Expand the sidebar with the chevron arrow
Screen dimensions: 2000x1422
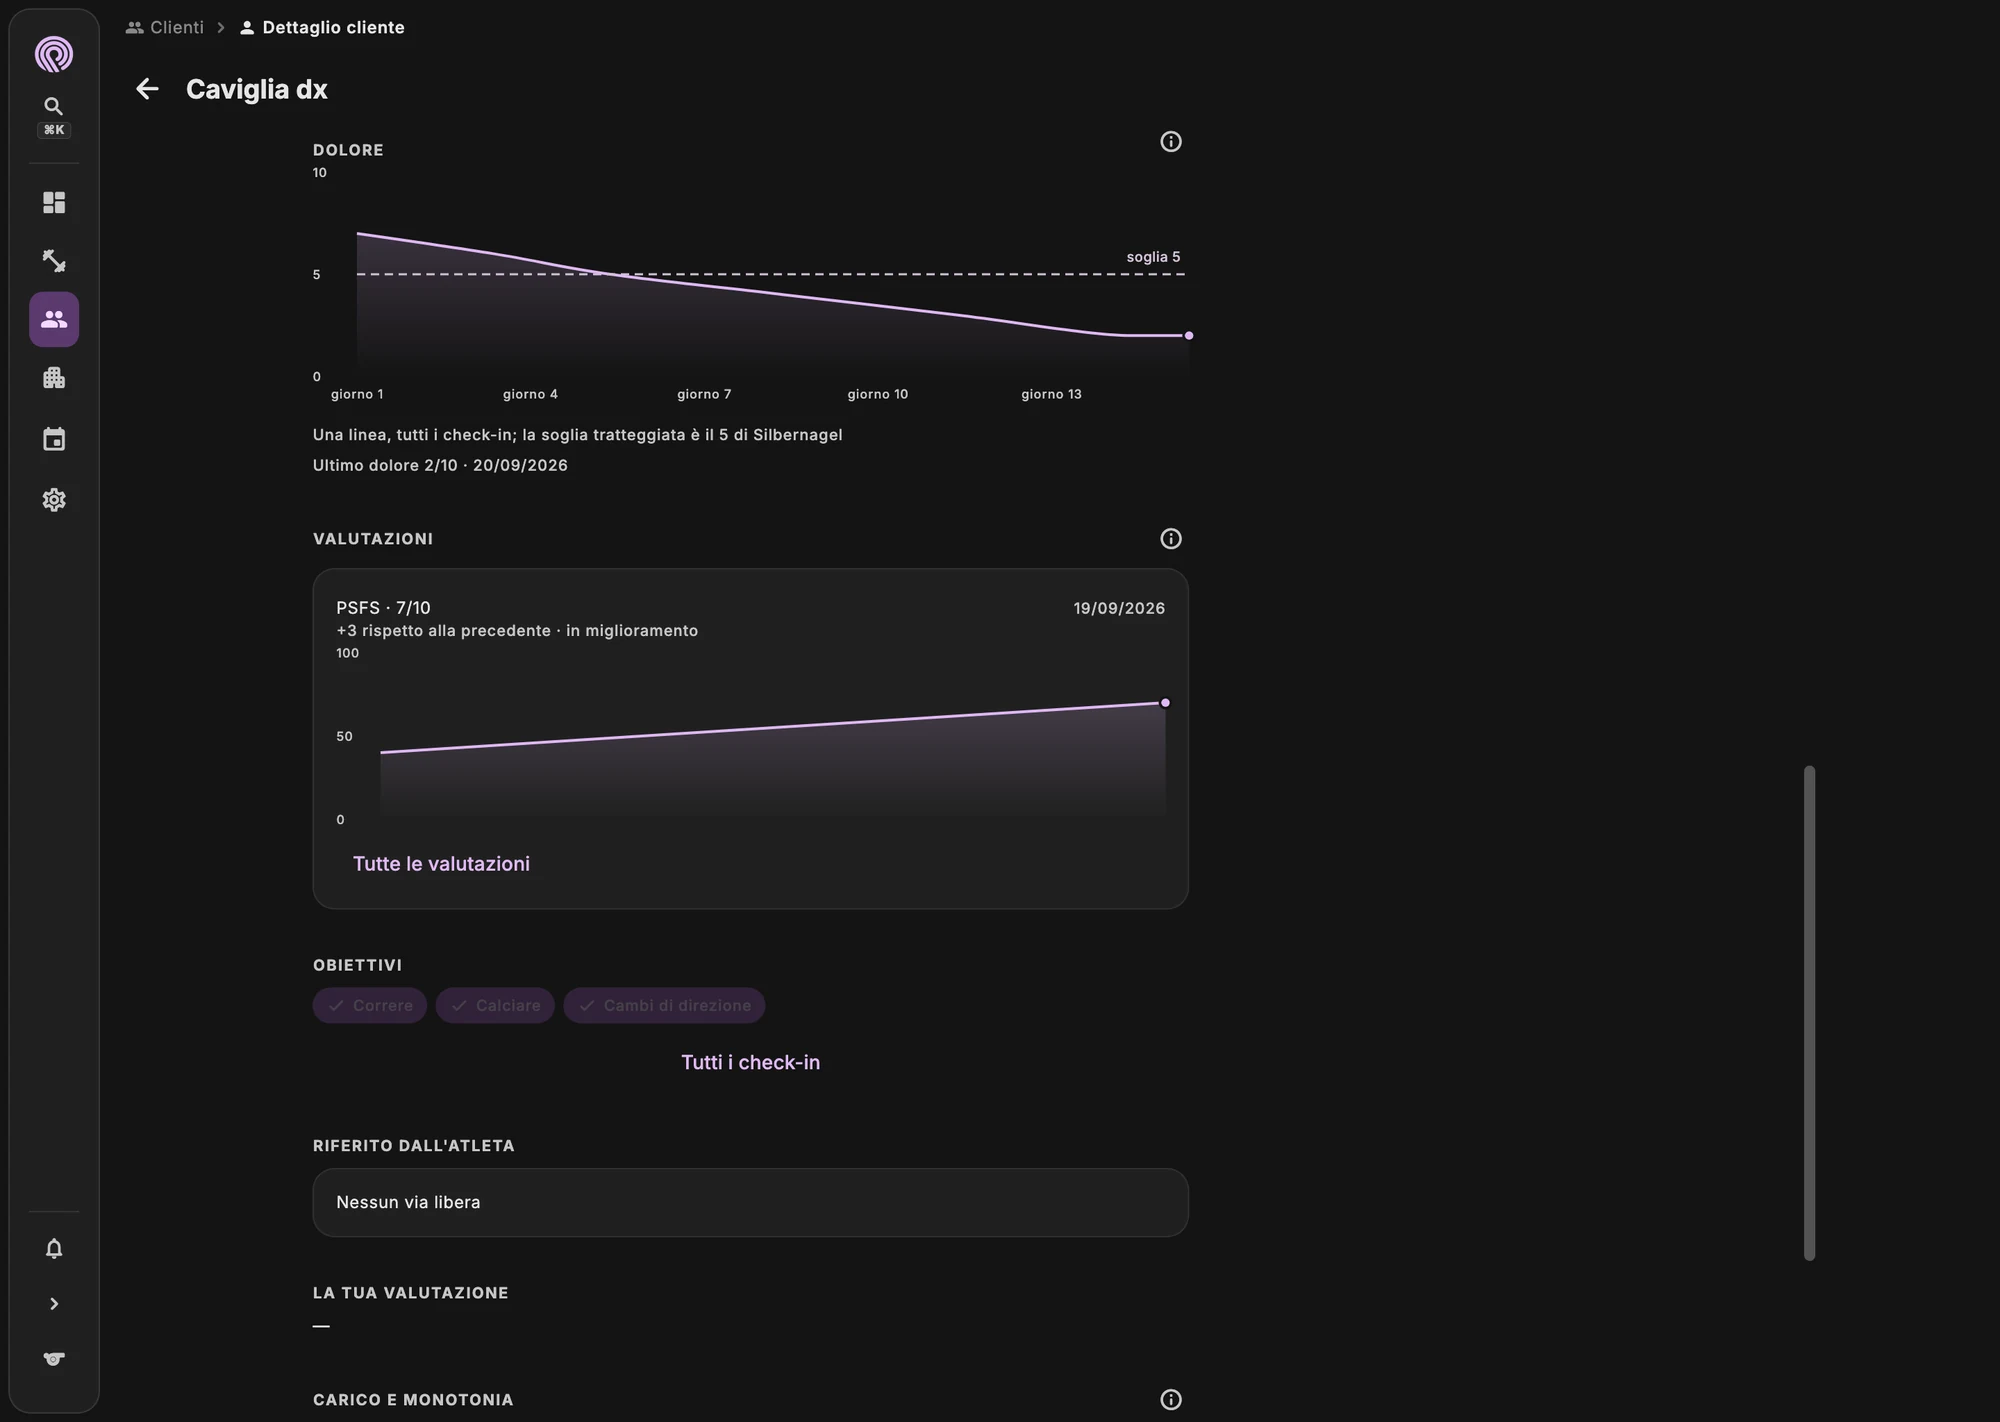pyautogui.click(x=54, y=1304)
